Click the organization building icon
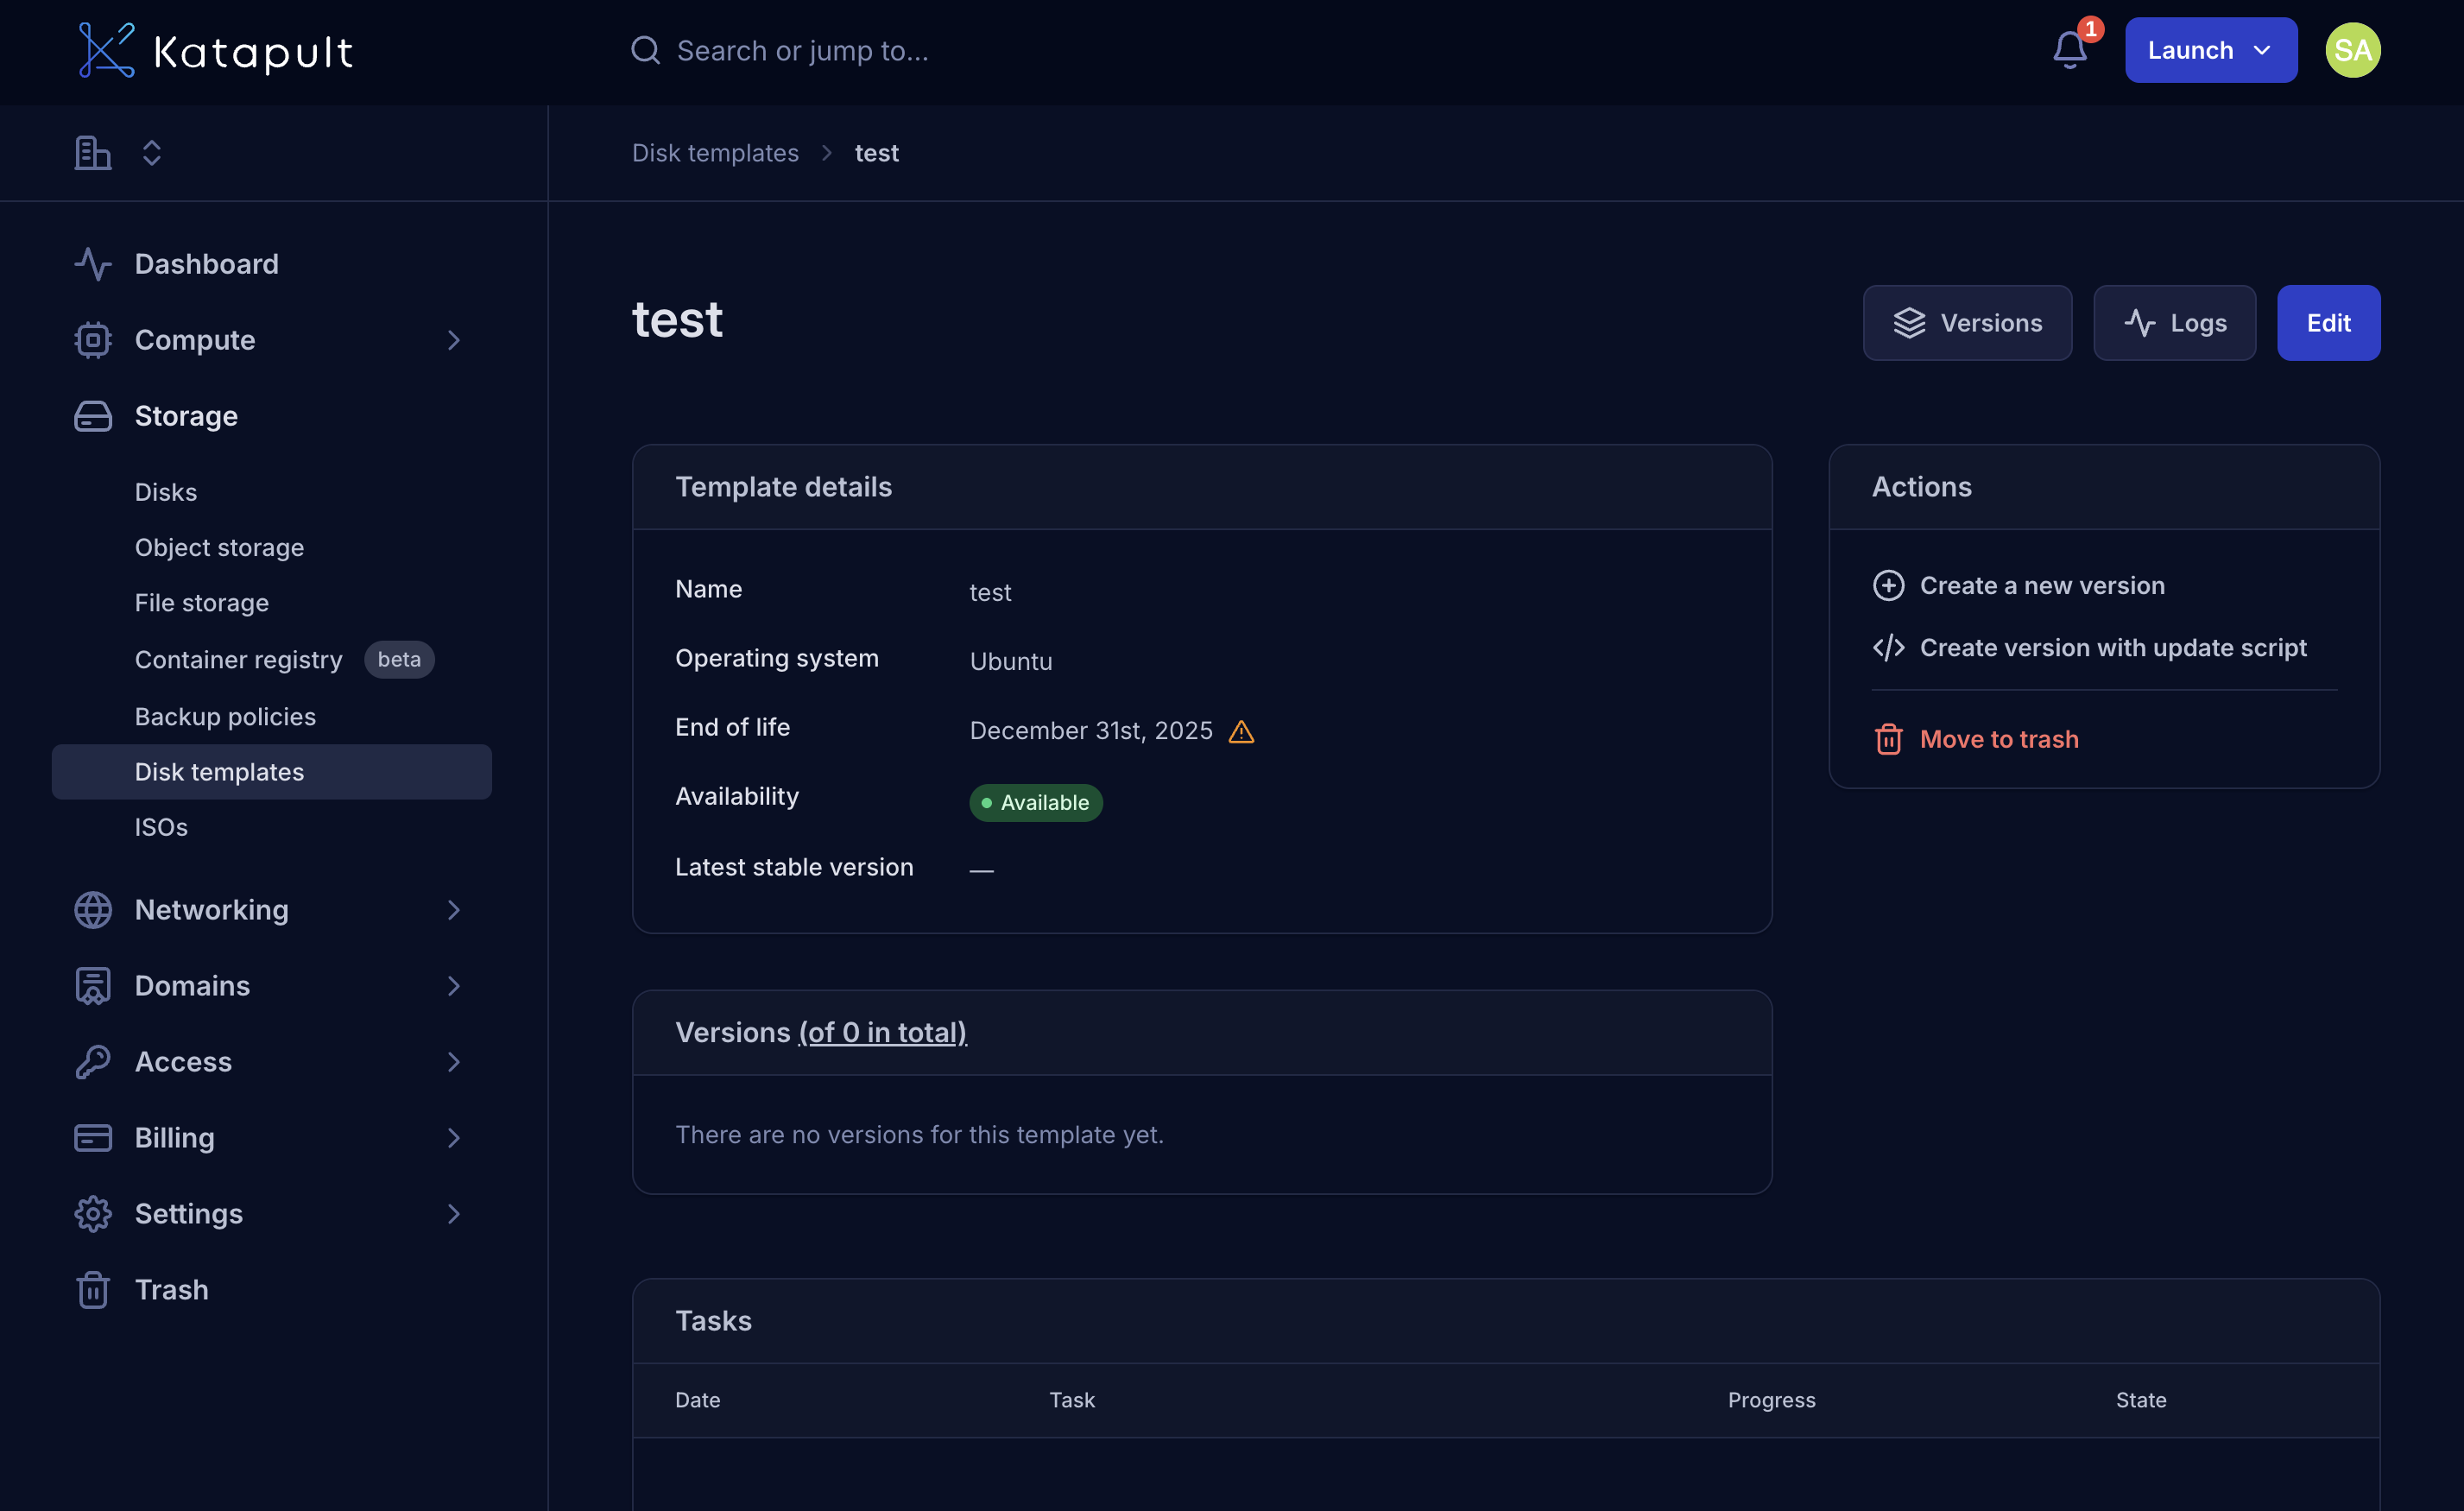2464x1511 pixels. [92, 153]
